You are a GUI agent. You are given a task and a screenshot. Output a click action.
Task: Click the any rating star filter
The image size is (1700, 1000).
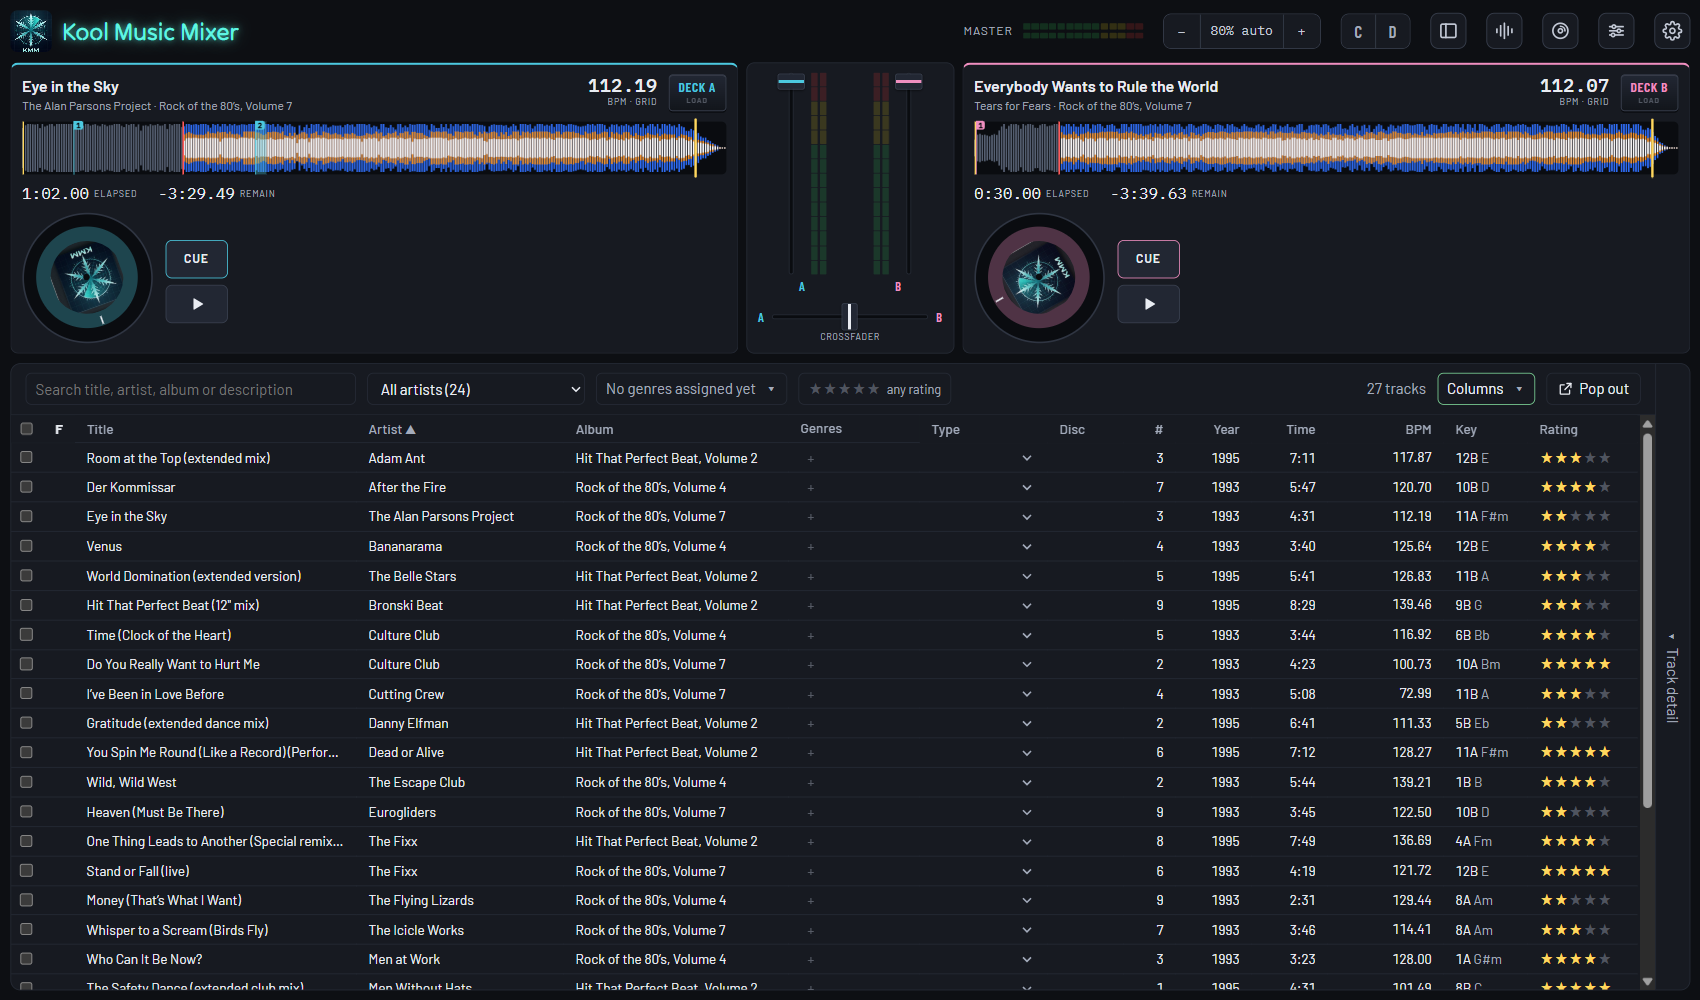(x=874, y=389)
